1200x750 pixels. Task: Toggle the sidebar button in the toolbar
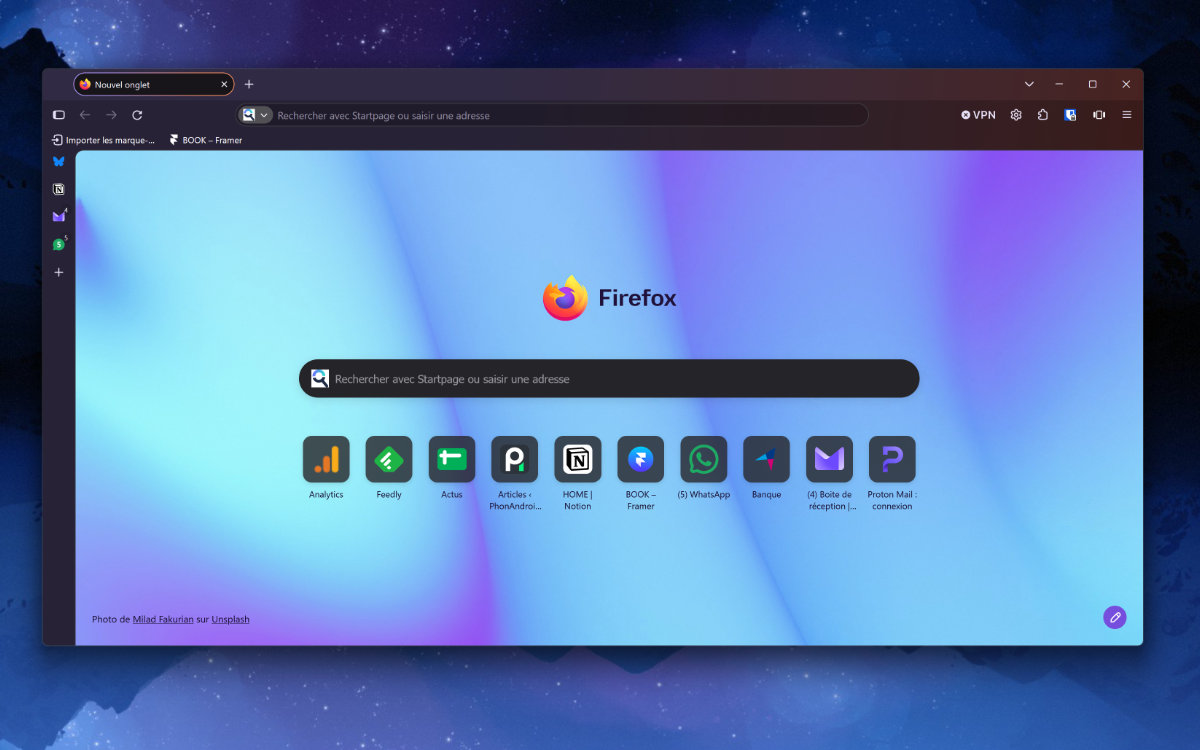tap(59, 115)
